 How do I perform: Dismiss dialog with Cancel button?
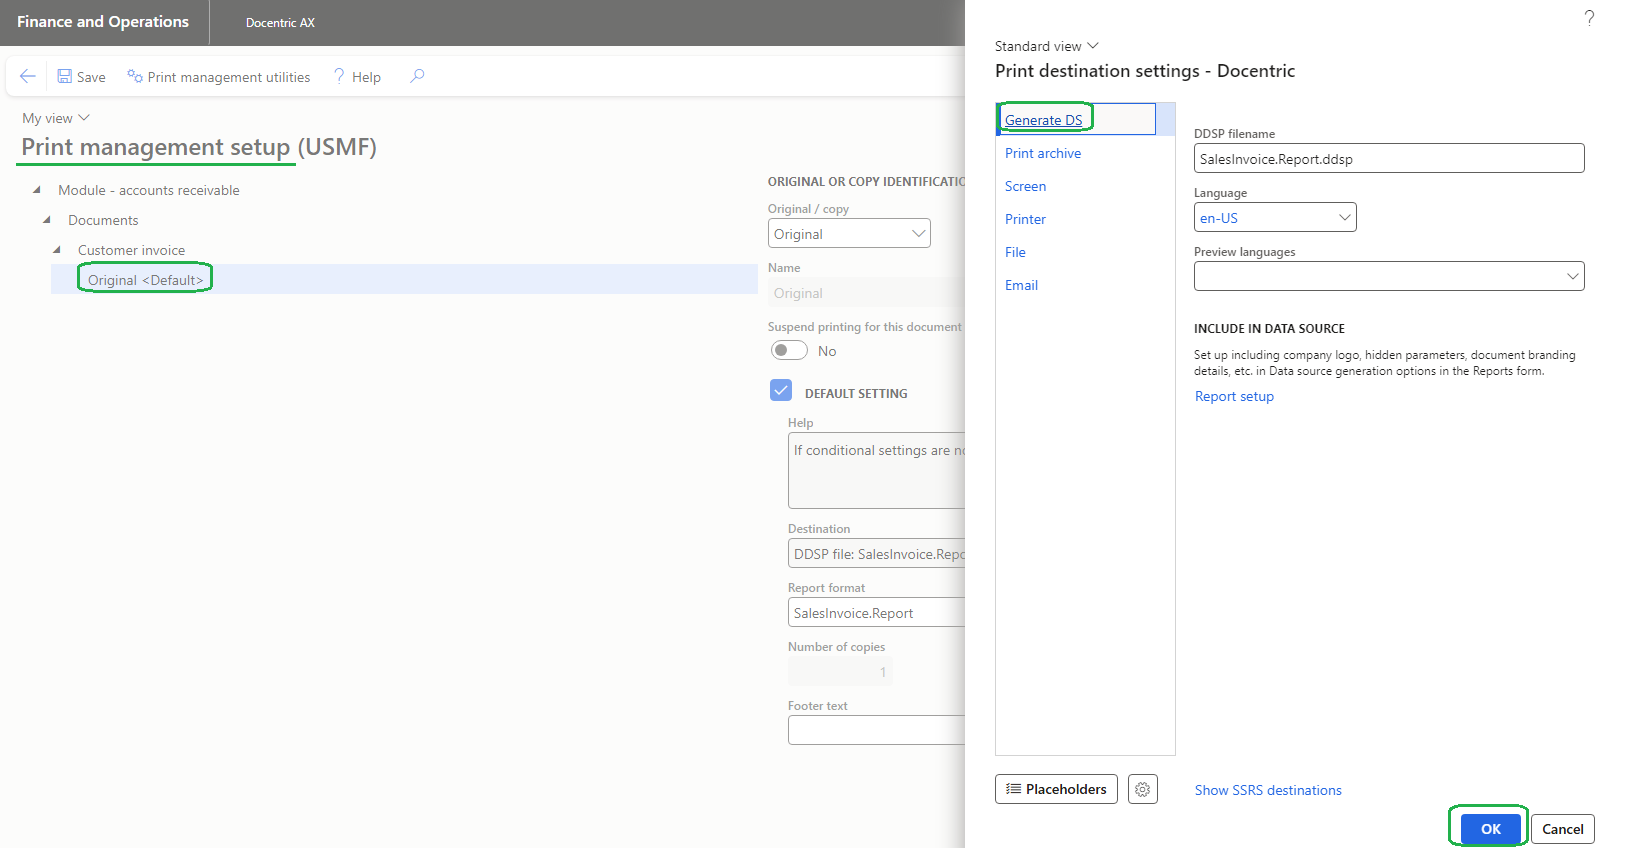(x=1562, y=829)
